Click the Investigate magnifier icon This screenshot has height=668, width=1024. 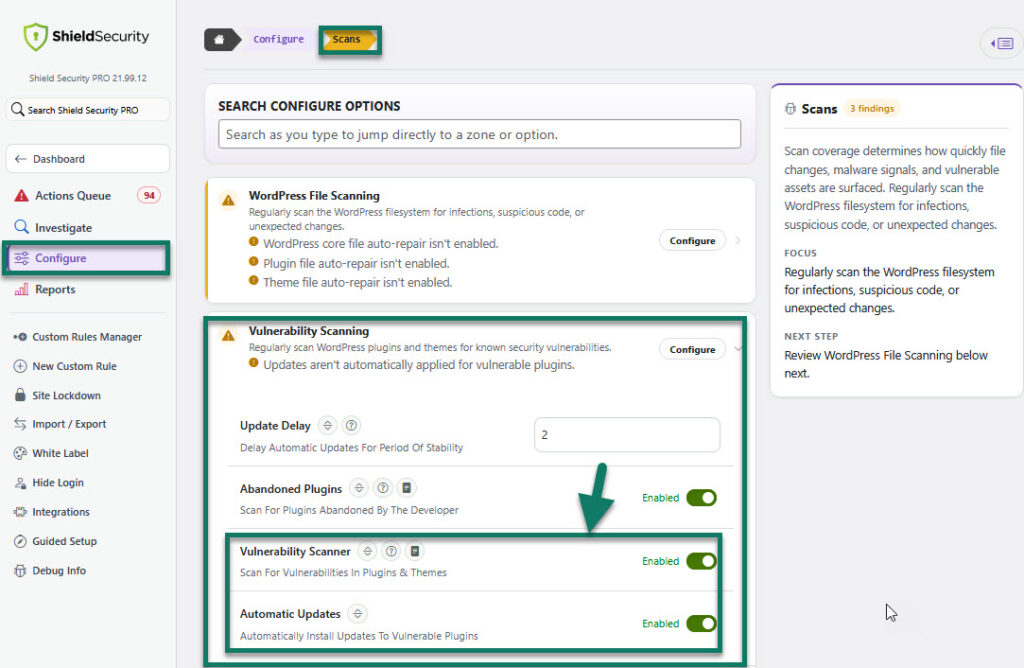coord(22,227)
